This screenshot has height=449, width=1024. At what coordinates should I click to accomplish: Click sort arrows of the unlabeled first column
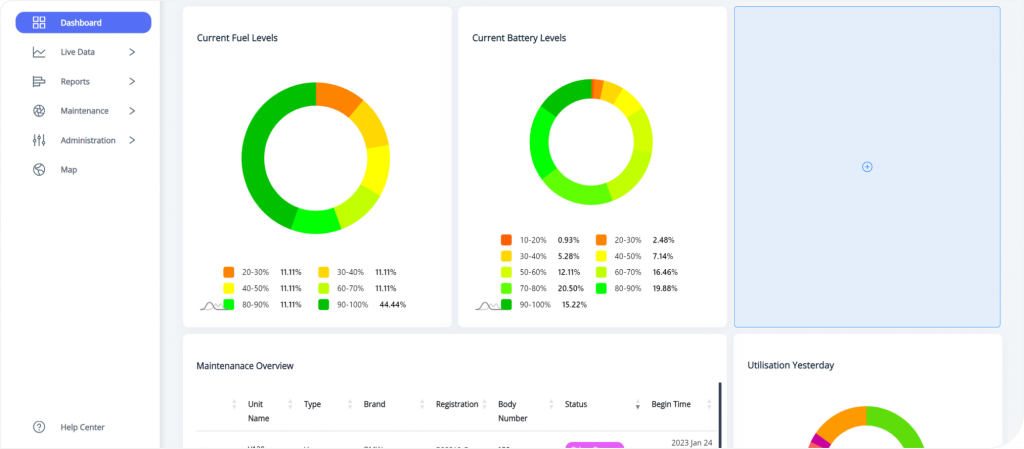click(234, 405)
